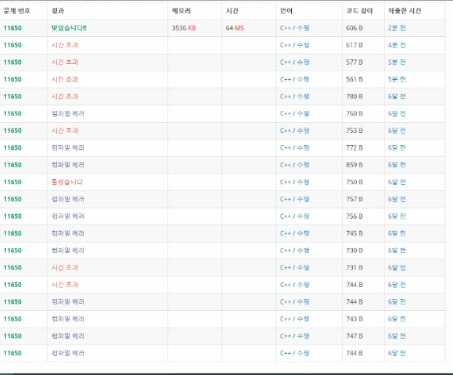453x375 pixels.
Task: Click 수정 edit link in the 743 B row
Action: [303, 319]
